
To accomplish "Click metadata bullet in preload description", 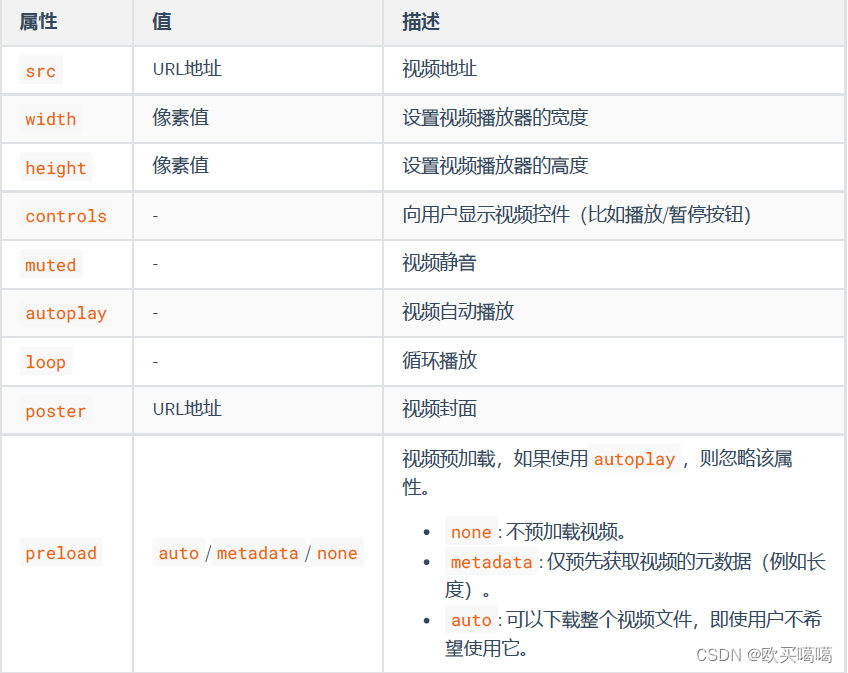I will point(635,576).
